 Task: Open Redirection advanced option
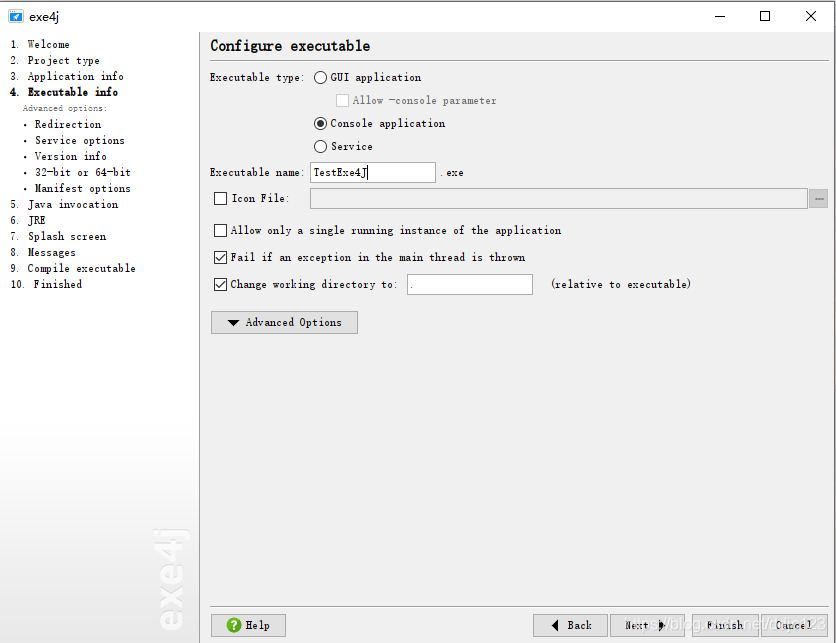(x=68, y=124)
